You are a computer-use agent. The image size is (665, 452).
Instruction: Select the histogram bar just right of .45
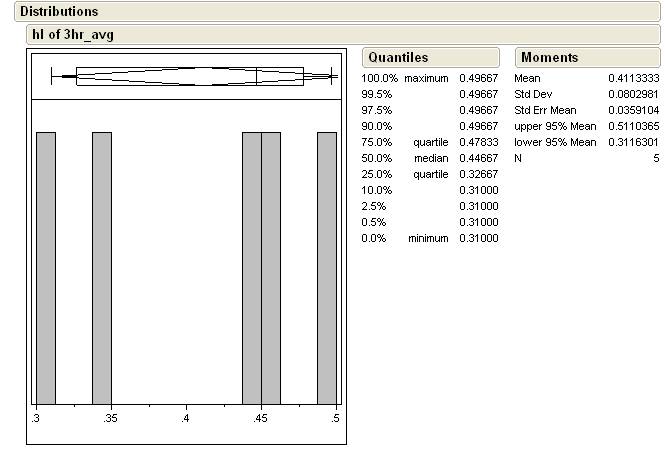click(270, 266)
